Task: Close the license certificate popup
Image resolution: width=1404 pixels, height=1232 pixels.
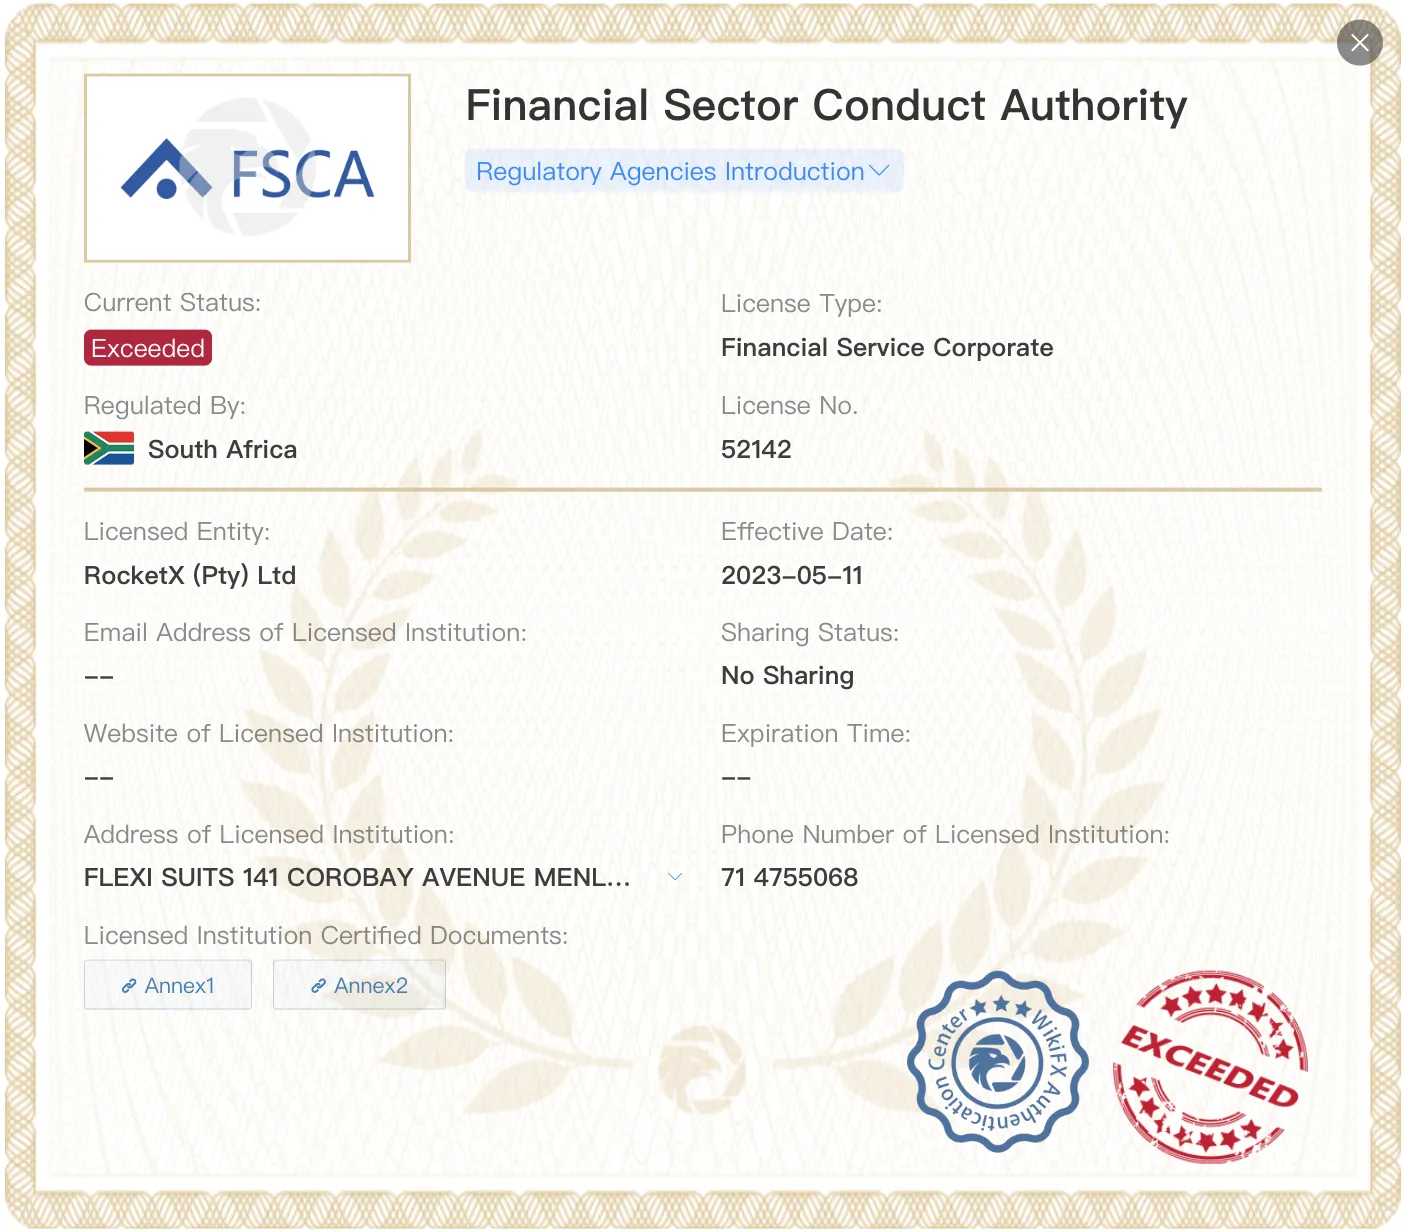Action: click(1359, 43)
